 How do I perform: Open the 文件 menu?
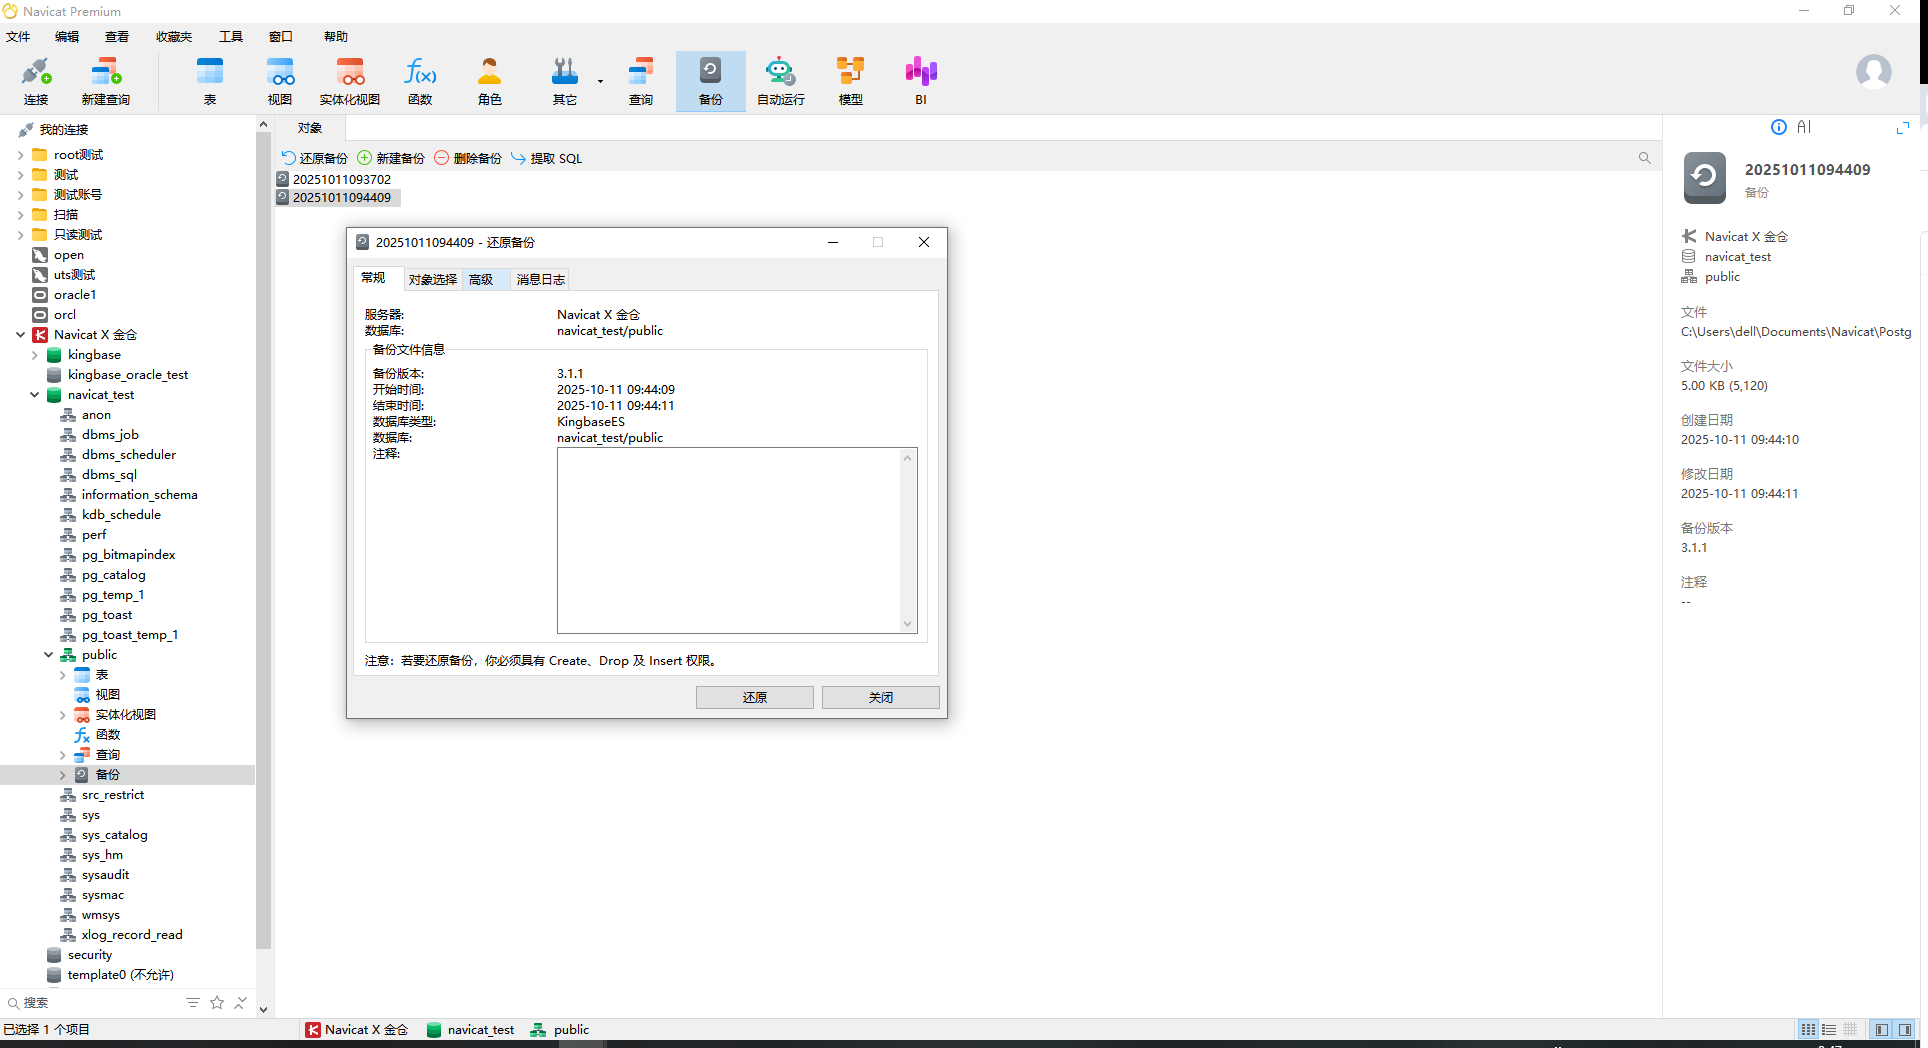point(18,36)
